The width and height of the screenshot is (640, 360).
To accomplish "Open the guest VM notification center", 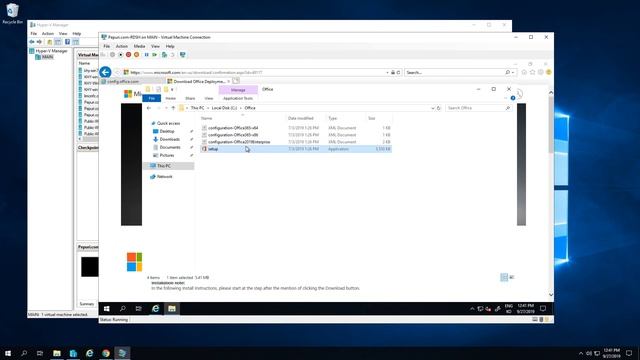I will click(x=543, y=309).
